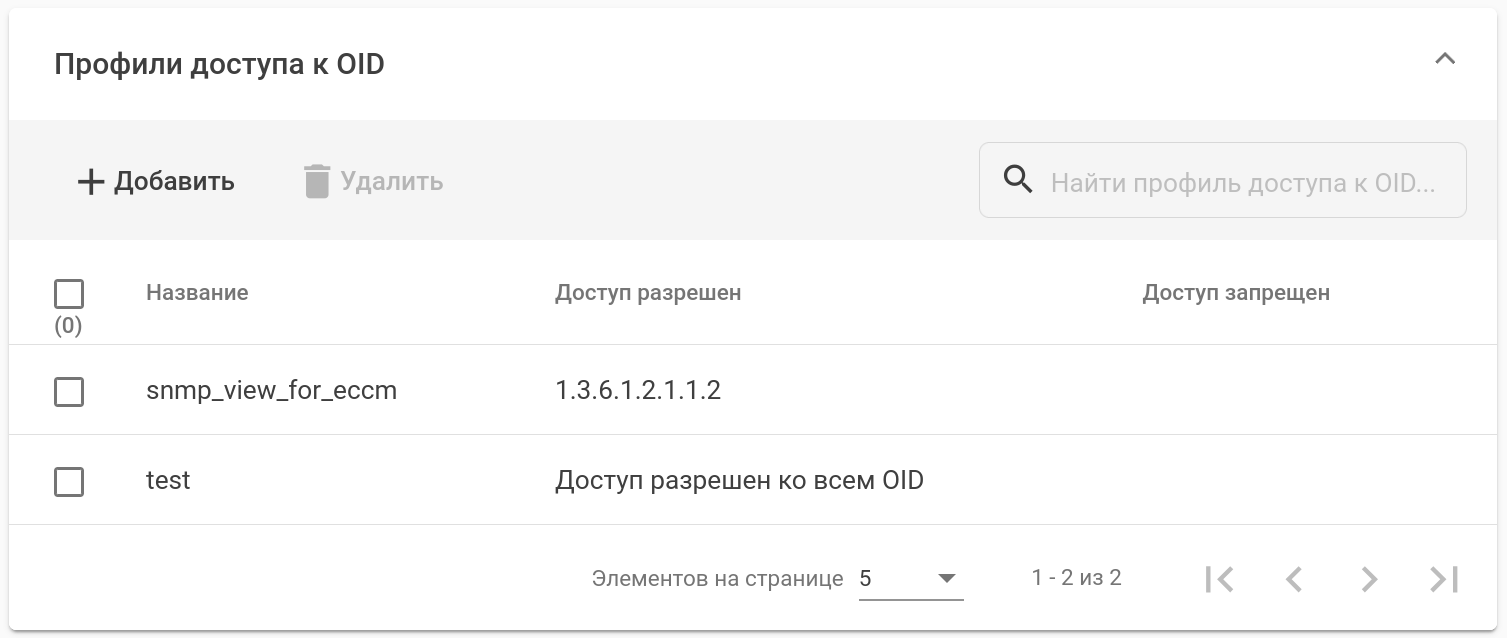Viewport: 1507px width, 638px height.
Task: Click the magnifying glass search icon
Action: click(x=1018, y=180)
